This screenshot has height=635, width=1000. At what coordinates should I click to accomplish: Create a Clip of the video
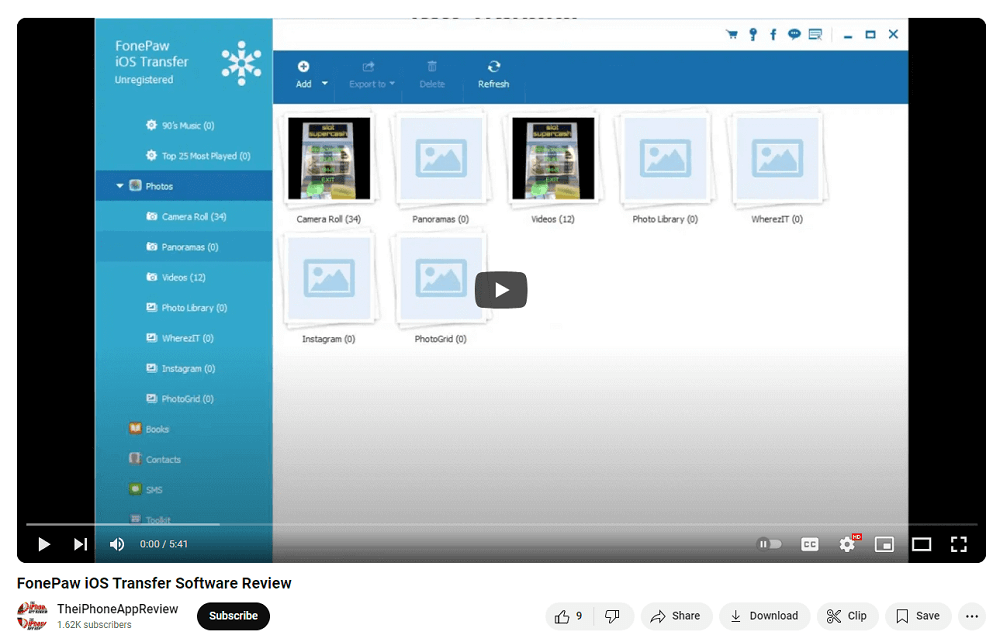[846, 616]
